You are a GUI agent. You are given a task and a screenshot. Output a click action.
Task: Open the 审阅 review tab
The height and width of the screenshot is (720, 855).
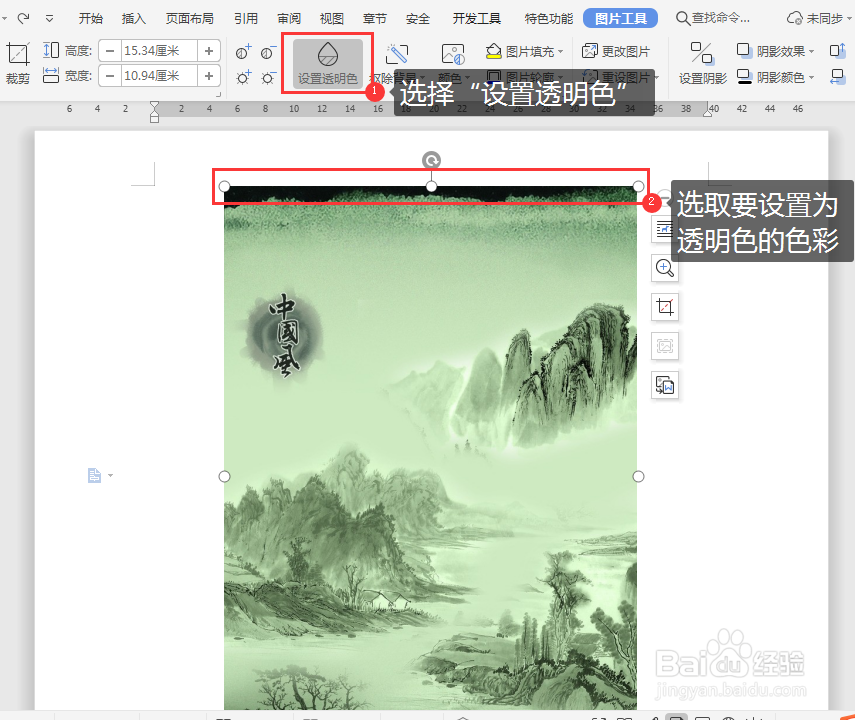(288, 19)
